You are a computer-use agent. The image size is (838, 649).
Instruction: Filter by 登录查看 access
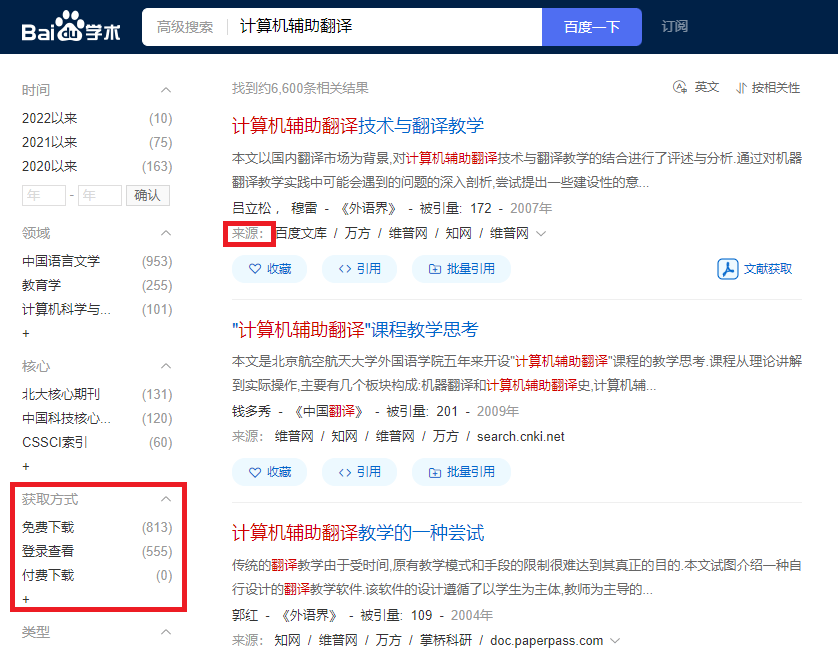point(48,552)
